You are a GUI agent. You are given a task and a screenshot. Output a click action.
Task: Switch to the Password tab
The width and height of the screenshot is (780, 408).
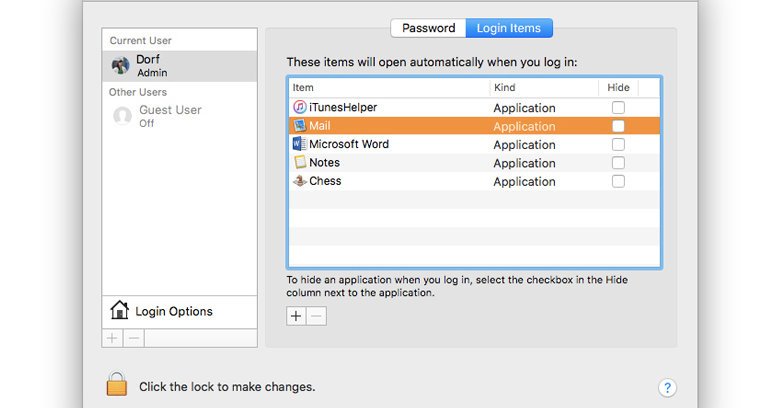428,28
